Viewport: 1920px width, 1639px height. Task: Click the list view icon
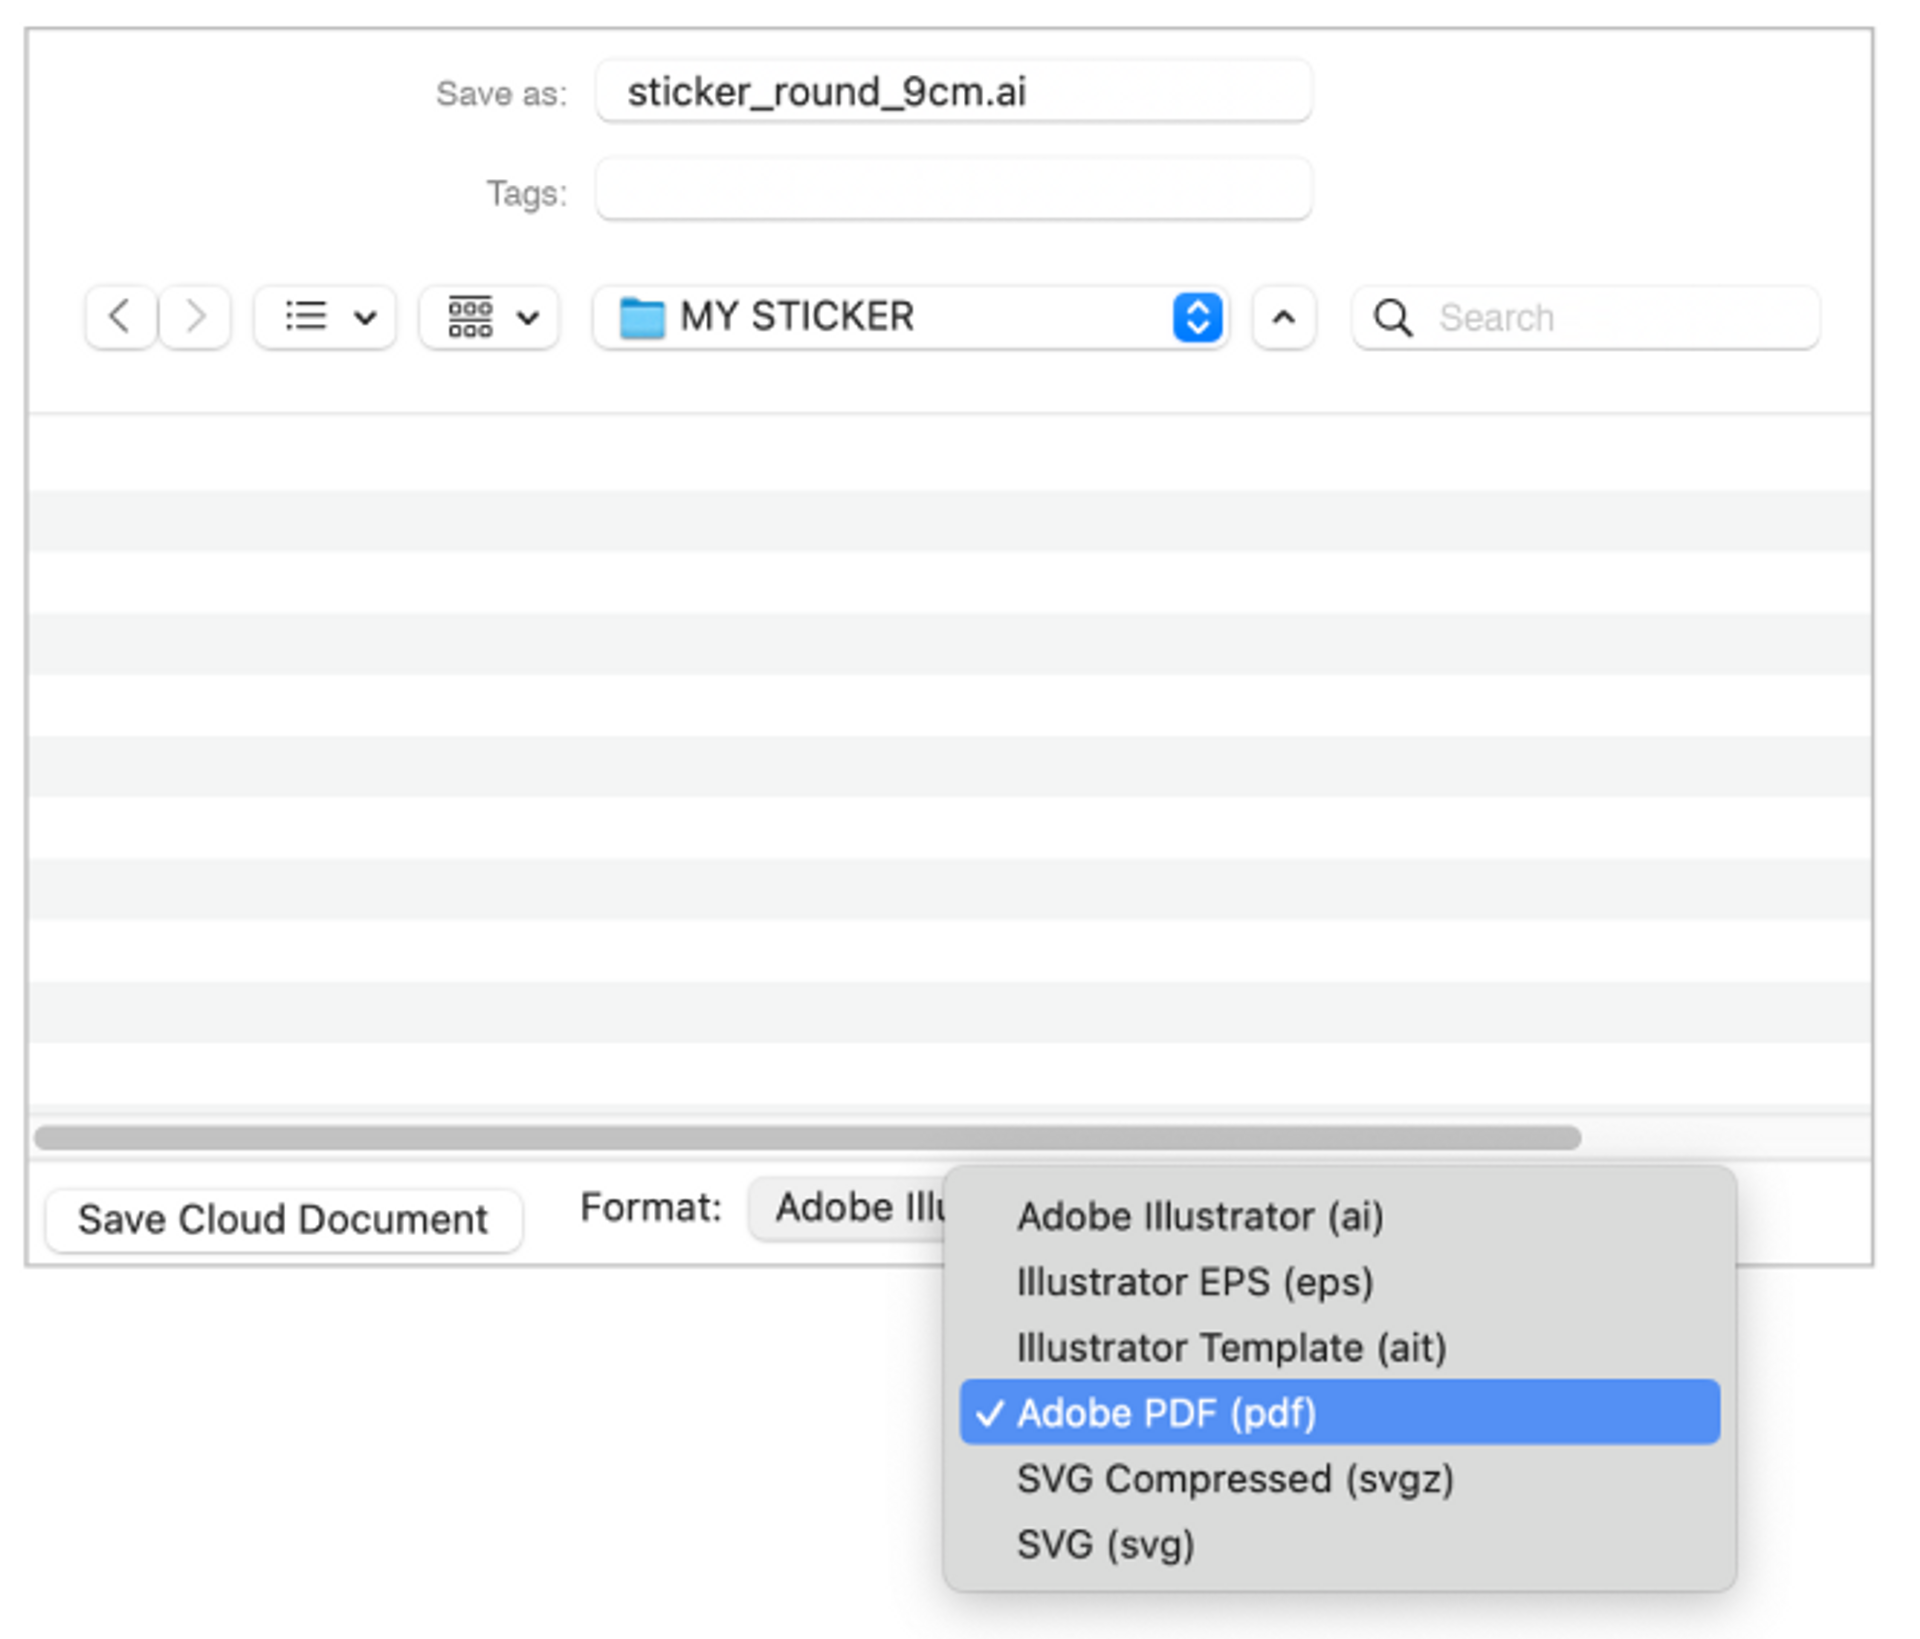pyautogui.click(x=305, y=317)
